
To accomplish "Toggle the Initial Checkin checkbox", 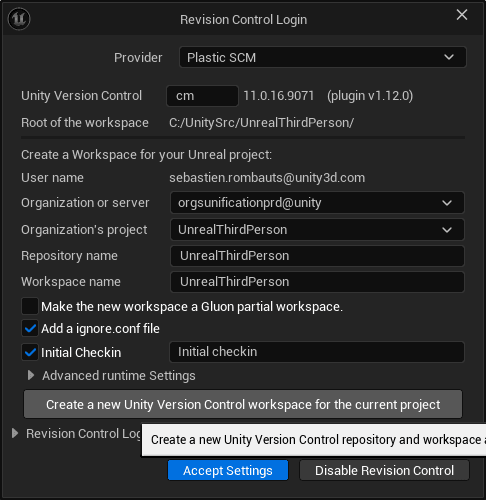I will click(30, 352).
